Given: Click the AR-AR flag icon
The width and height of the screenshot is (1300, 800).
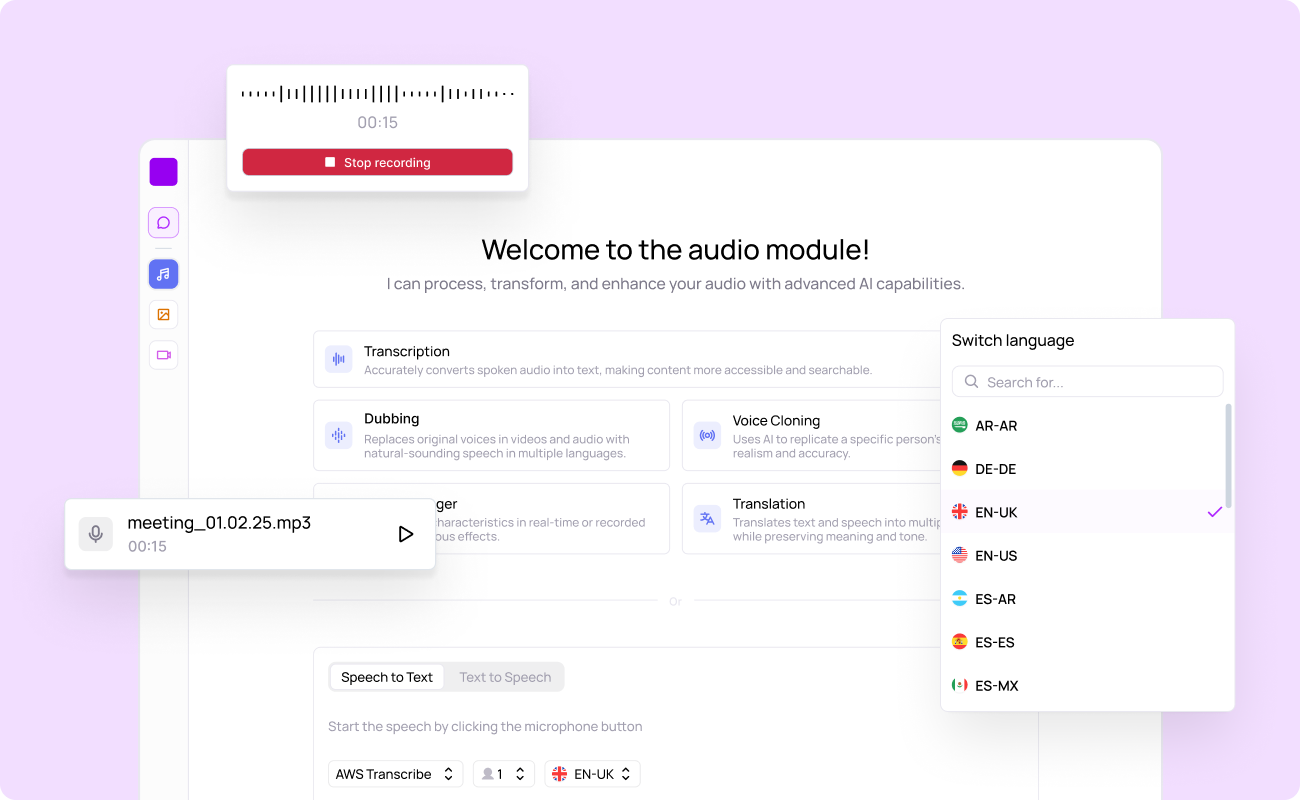Looking at the screenshot, I should coord(960,425).
